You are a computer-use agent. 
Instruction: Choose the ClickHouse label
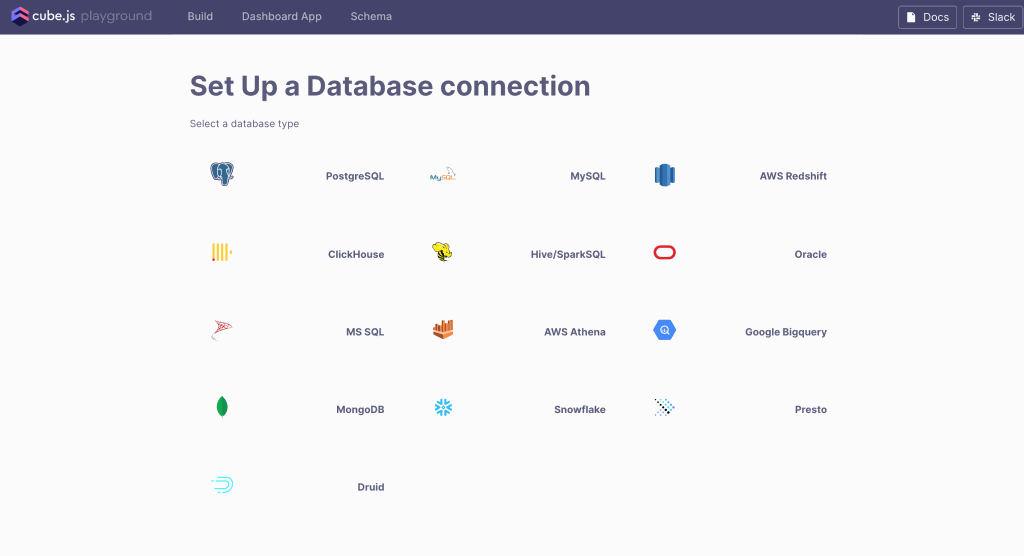(x=356, y=254)
